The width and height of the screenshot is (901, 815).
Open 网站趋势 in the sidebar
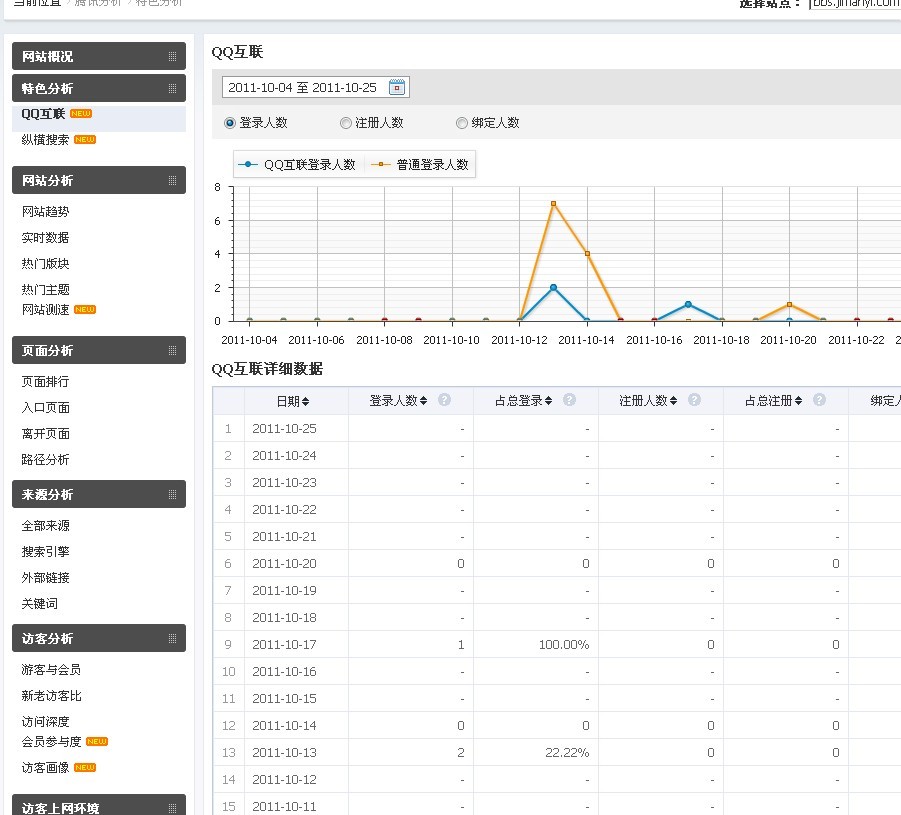tap(46, 212)
